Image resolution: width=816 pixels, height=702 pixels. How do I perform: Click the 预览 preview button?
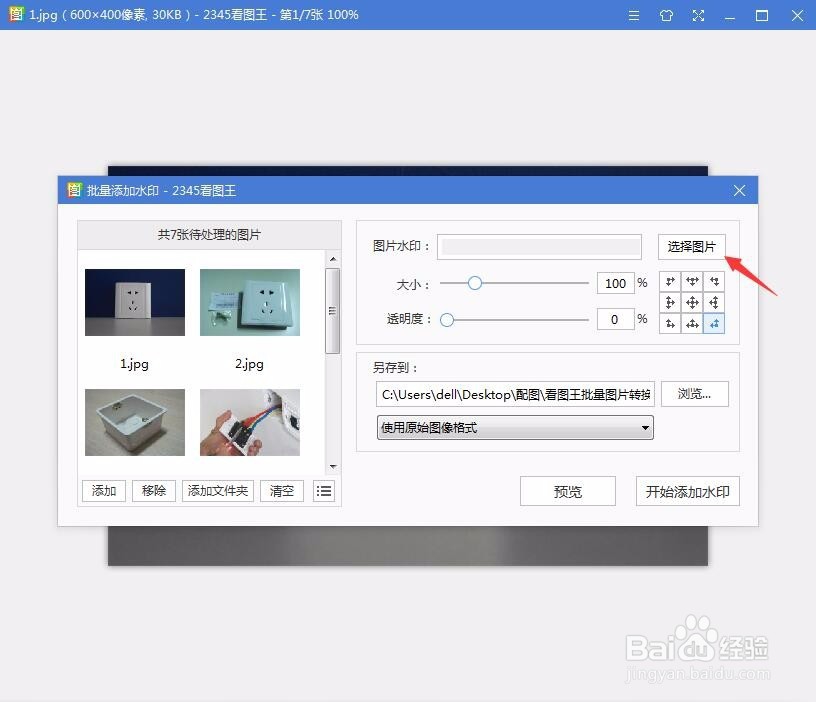tap(568, 491)
